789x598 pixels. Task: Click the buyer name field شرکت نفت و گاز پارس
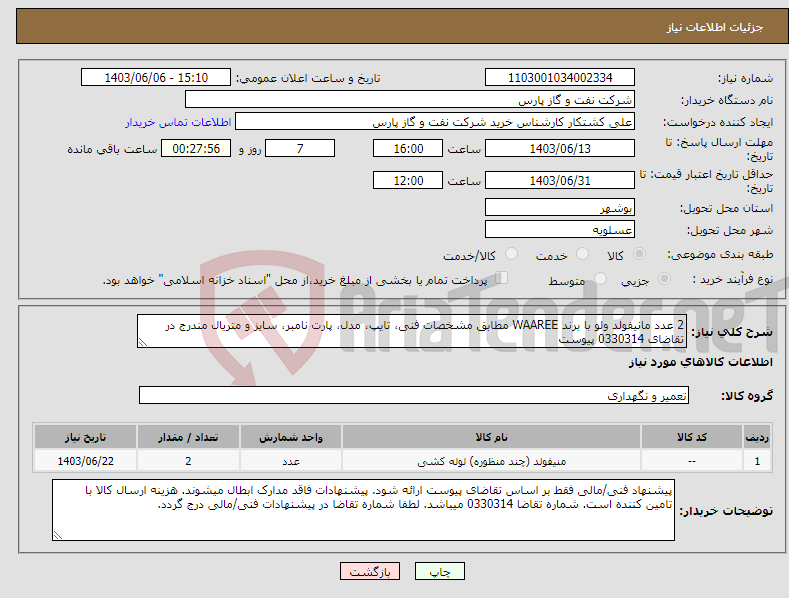(410, 99)
